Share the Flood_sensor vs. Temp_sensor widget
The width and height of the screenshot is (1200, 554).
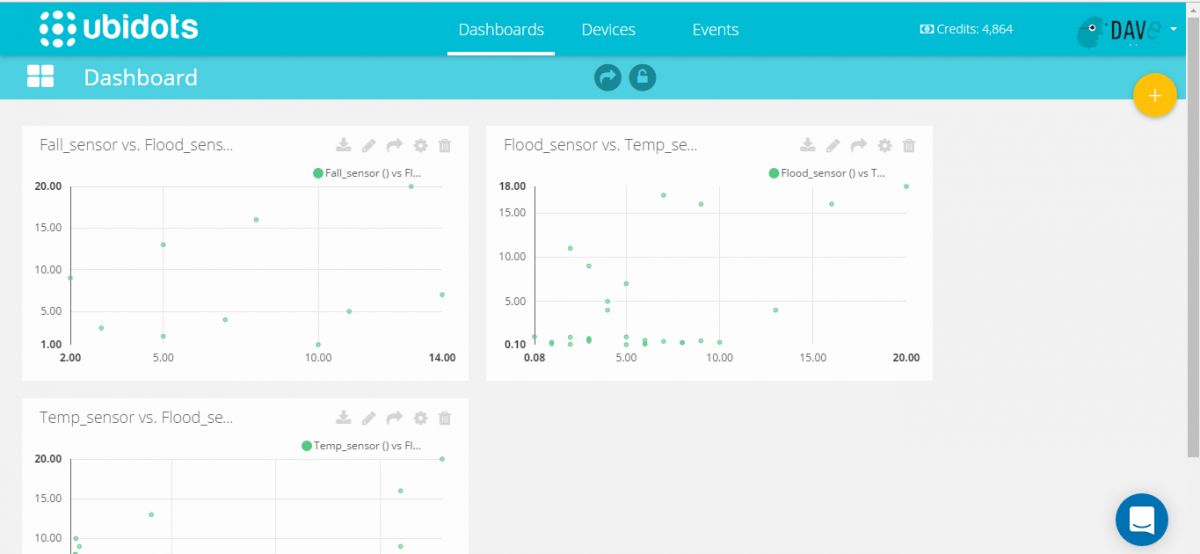[858, 146]
